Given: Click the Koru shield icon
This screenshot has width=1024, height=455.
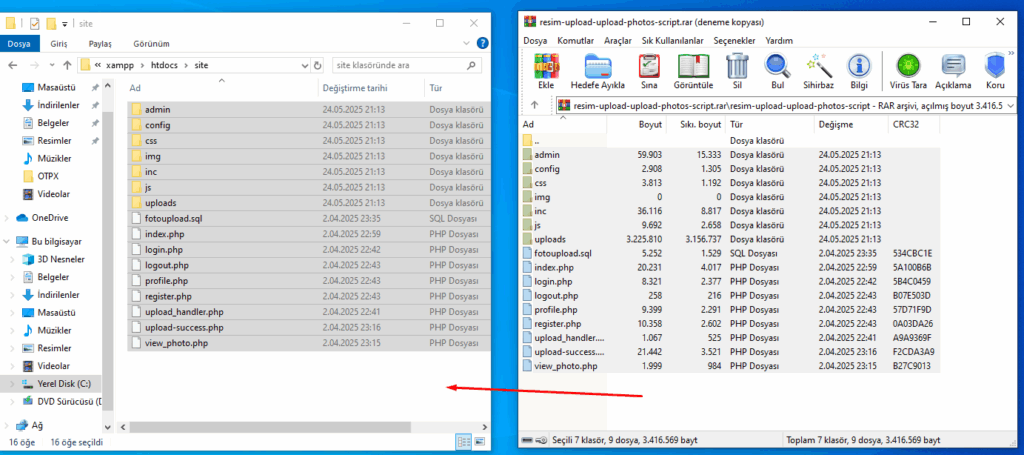Looking at the screenshot, I should pyautogui.click(x=995, y=67).
